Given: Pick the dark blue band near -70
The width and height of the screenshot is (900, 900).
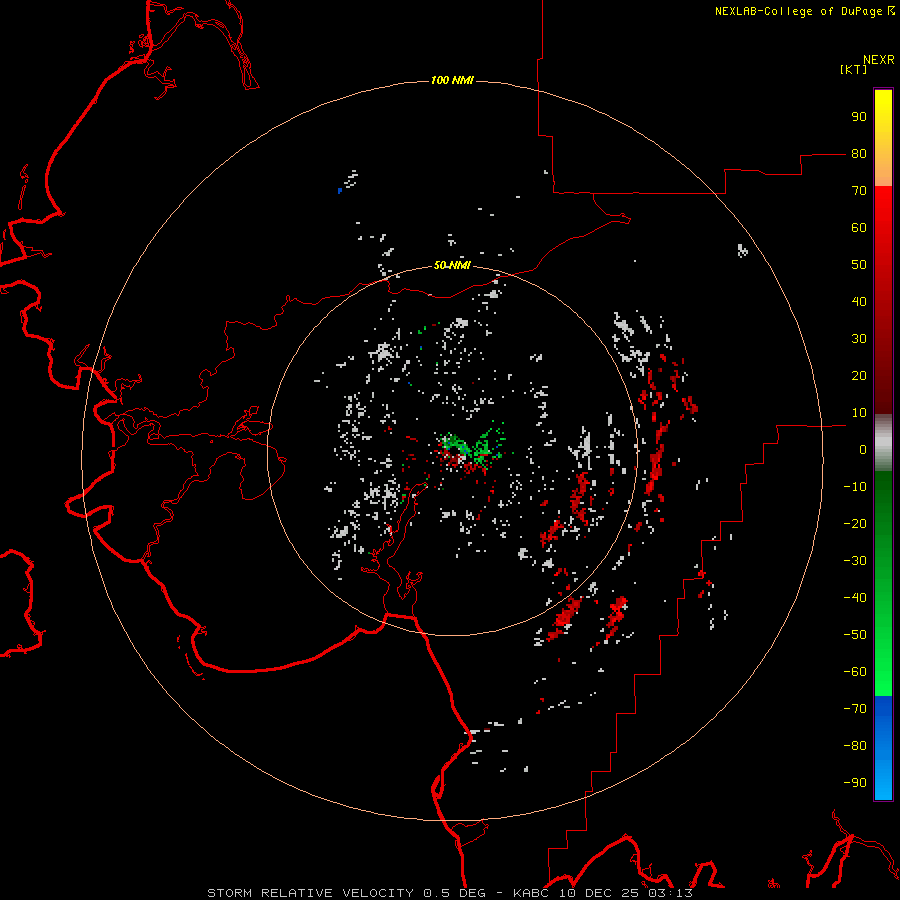Looking at the screenshot, I should [x=883, y=707].
